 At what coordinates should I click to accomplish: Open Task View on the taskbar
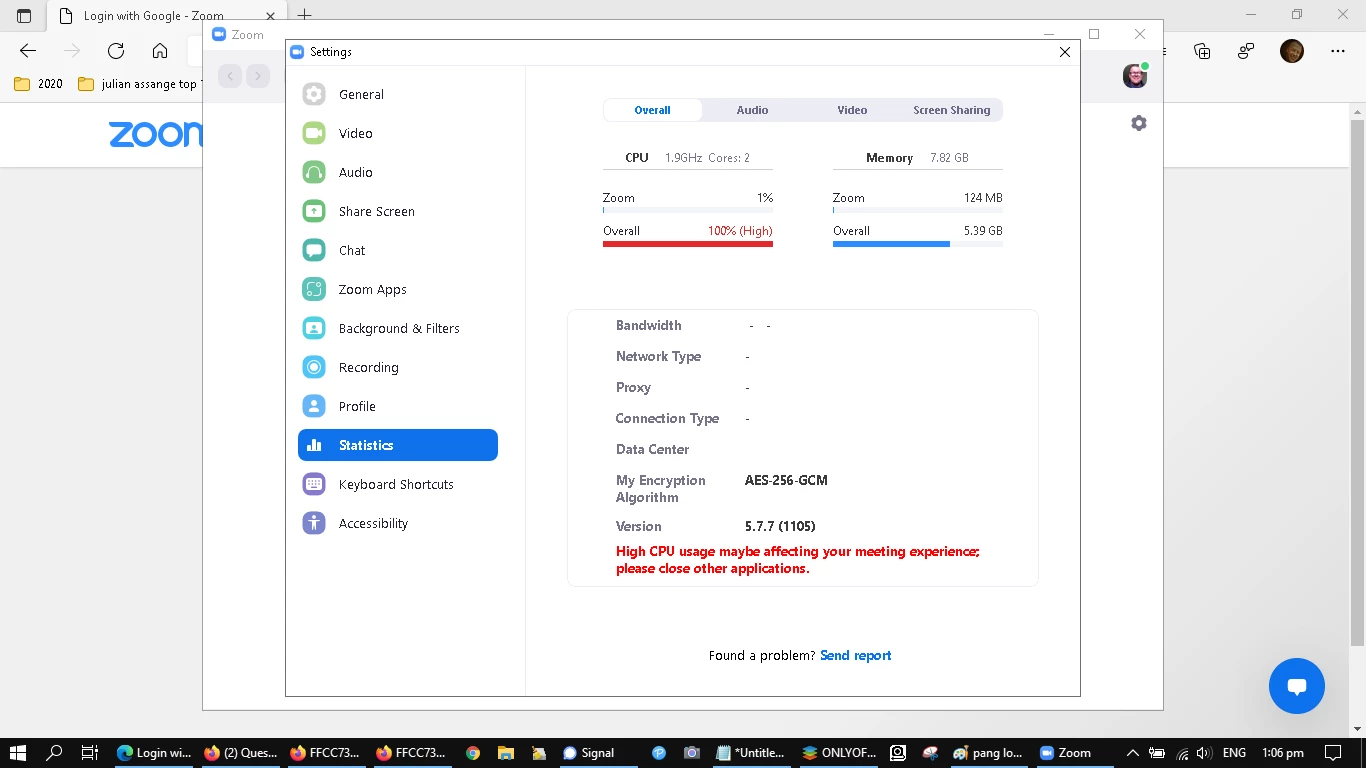pos(89,753)
